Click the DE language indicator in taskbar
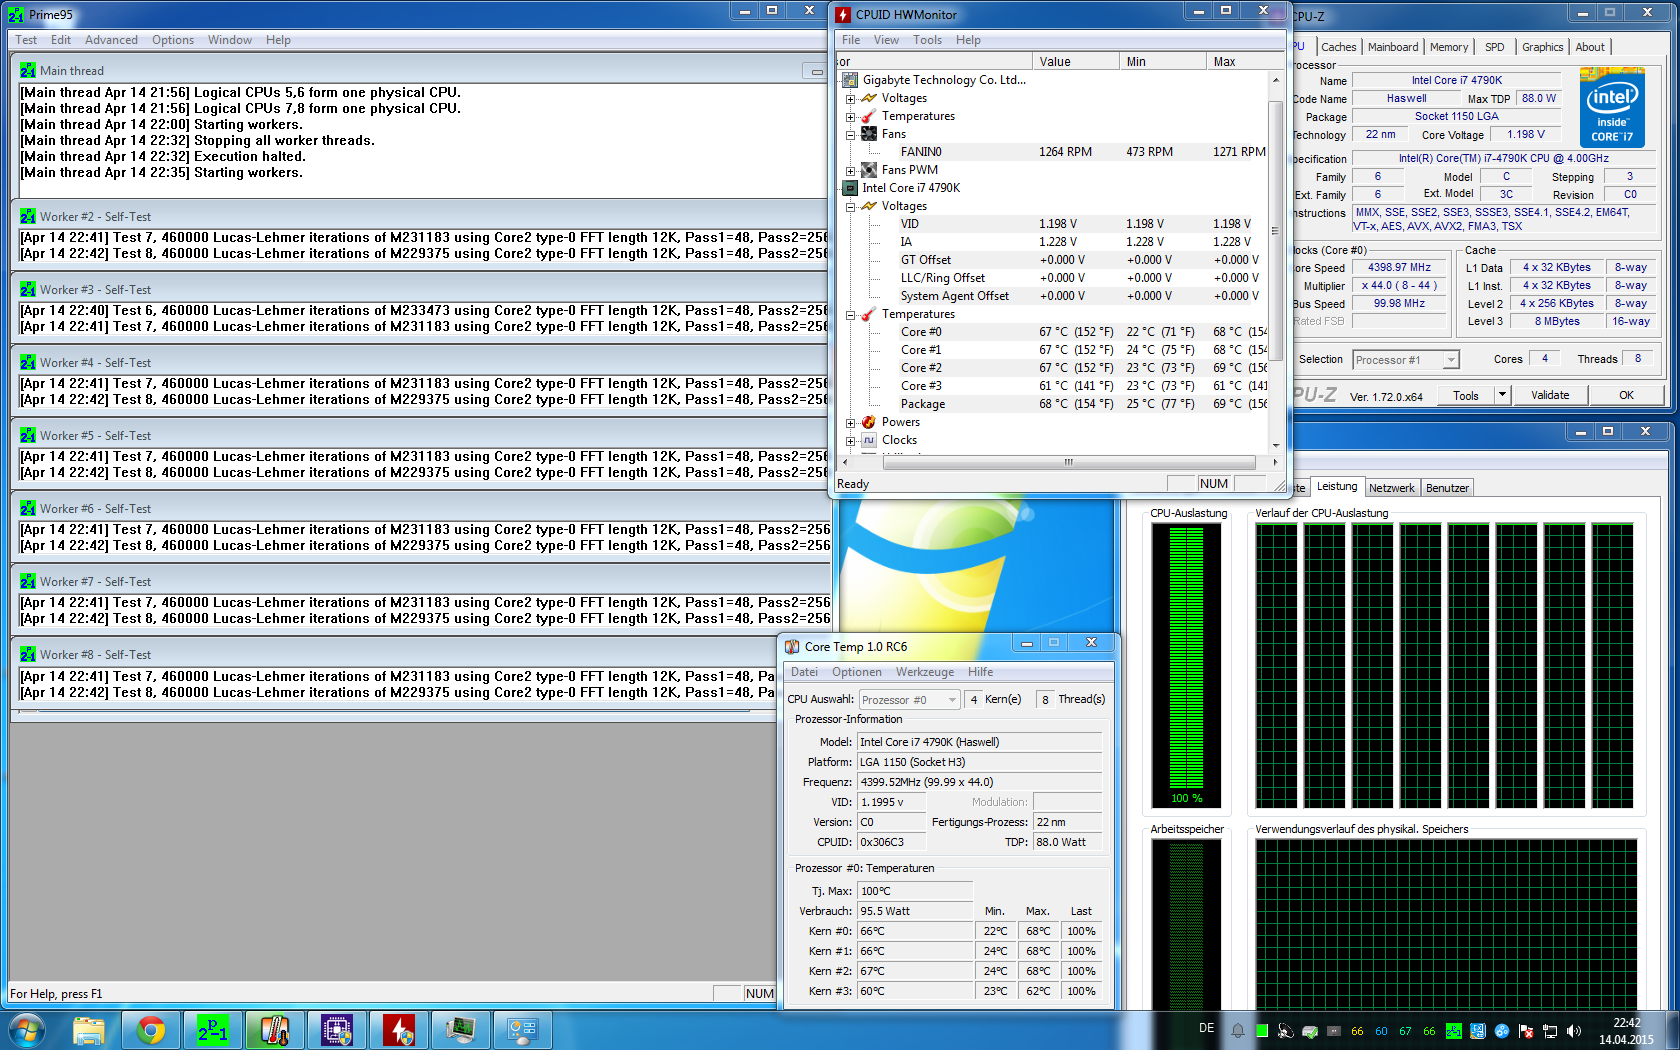The image size is (1680, 1050). [x=1207, y=1028]
